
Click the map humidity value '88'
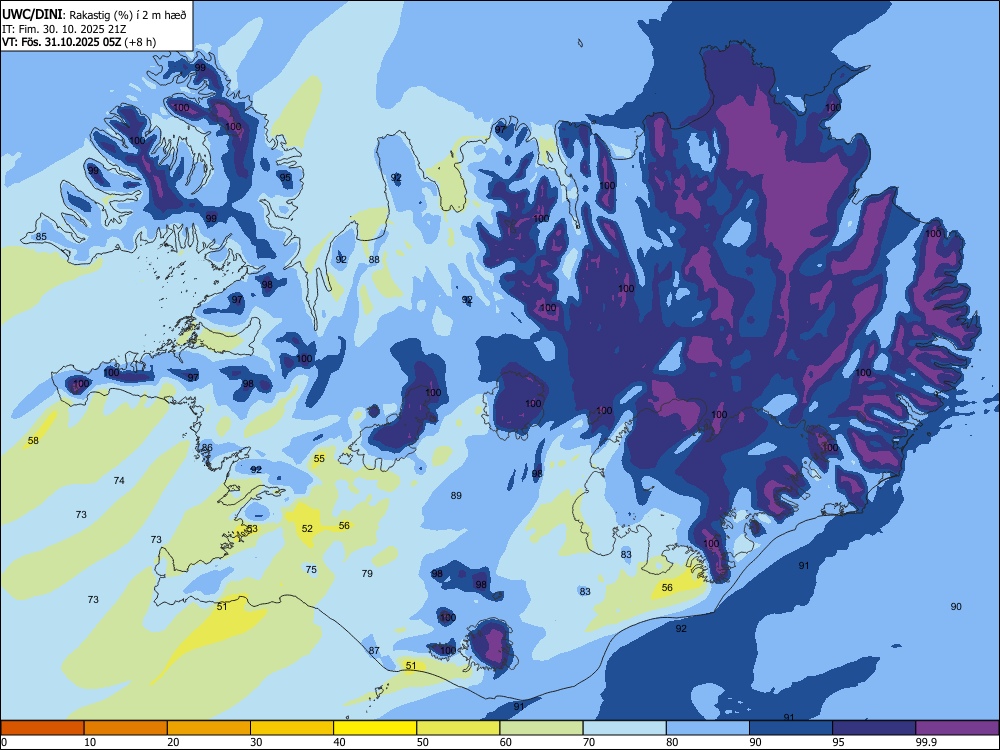[374, 260]
